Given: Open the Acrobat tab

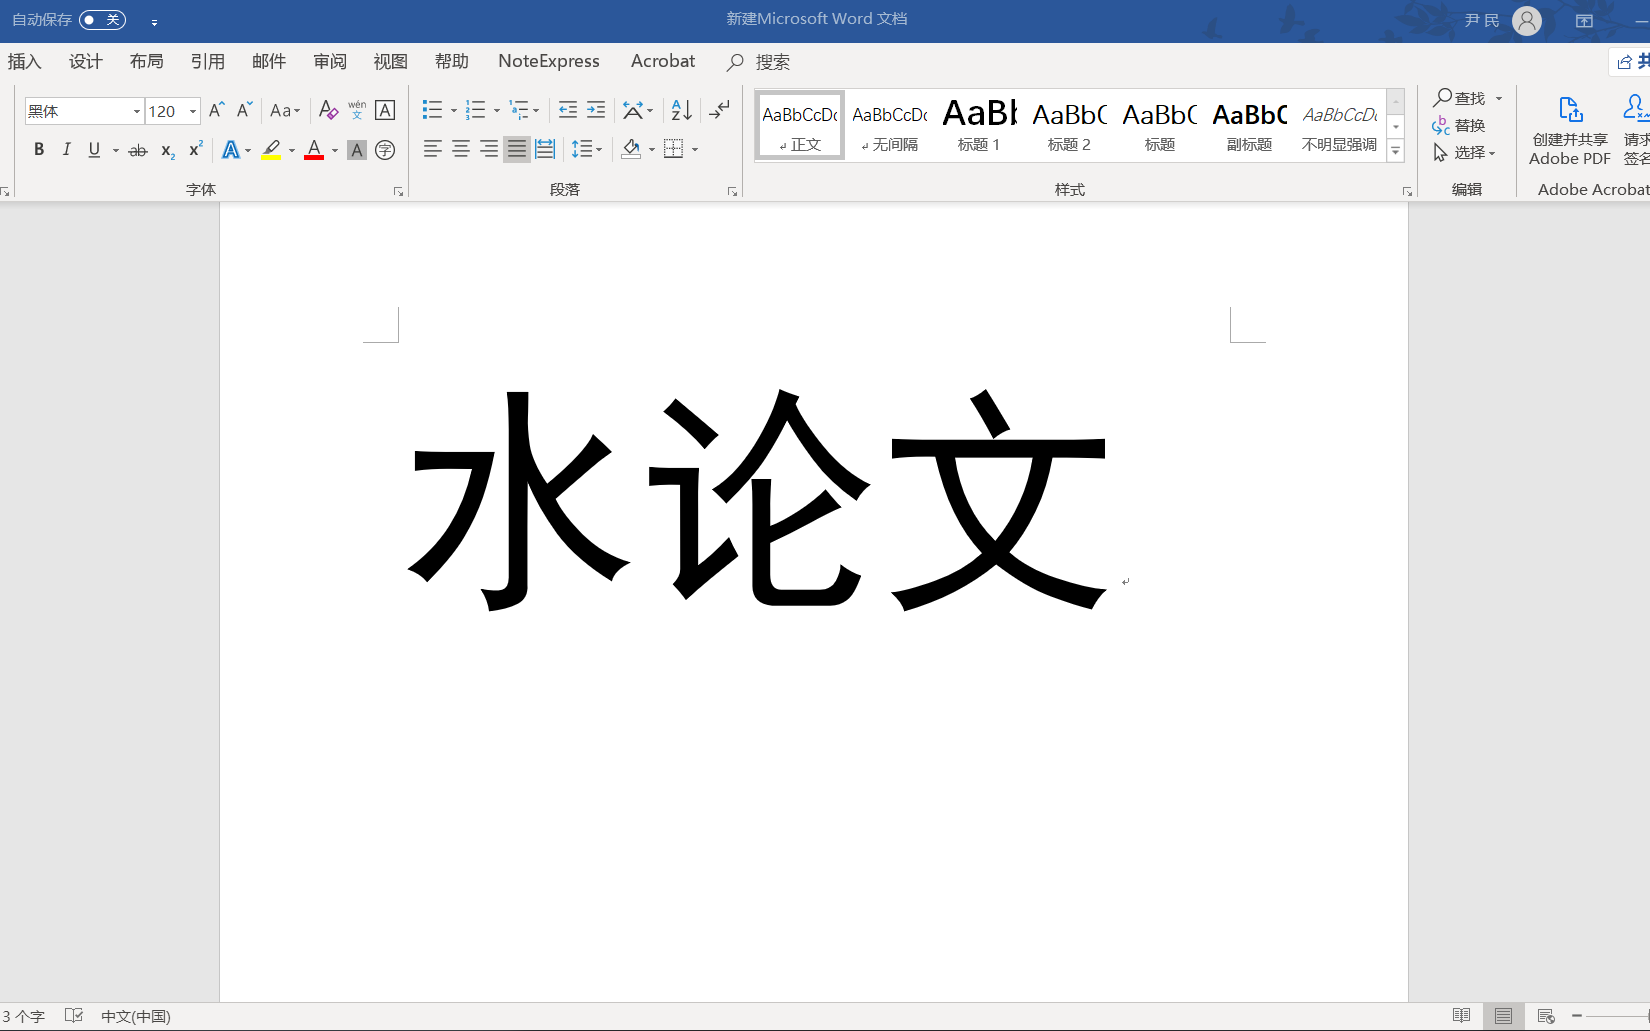Looking at the screenshot, I should (663, 61).
